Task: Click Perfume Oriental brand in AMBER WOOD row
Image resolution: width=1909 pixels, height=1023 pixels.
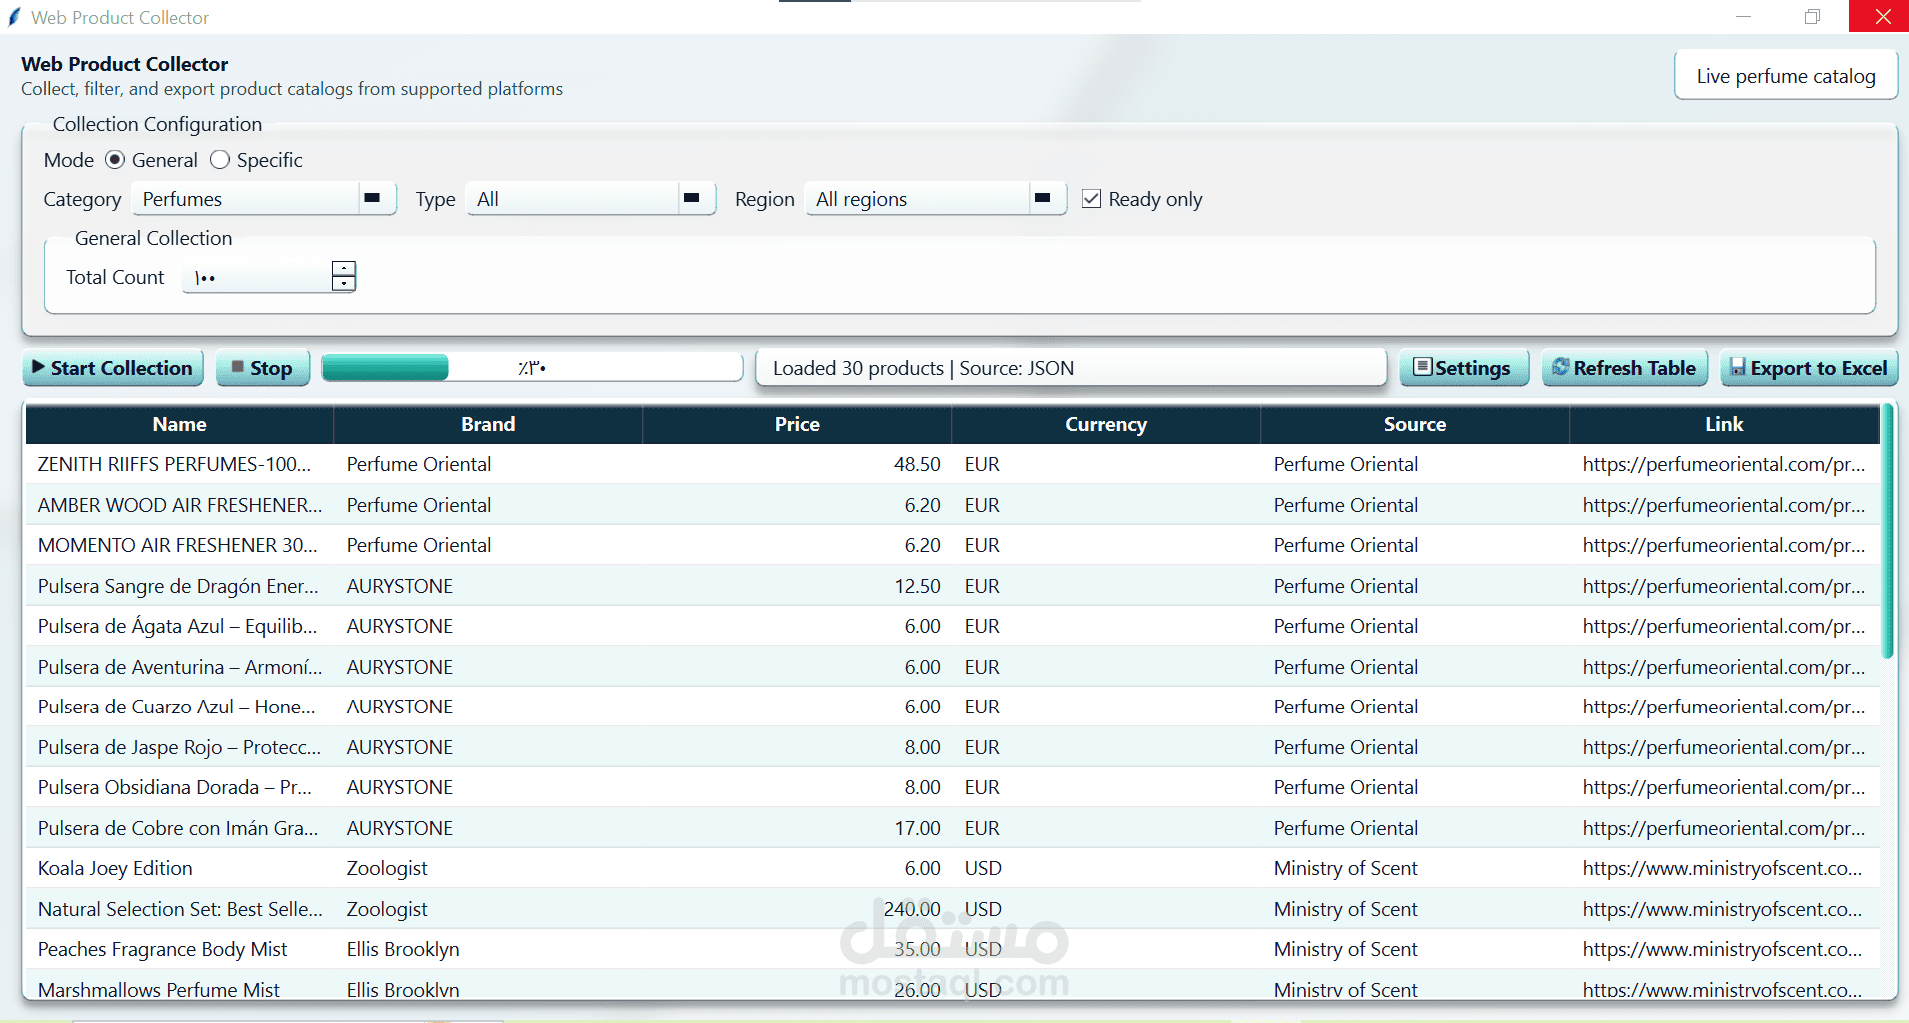Action: coord(419,505)
